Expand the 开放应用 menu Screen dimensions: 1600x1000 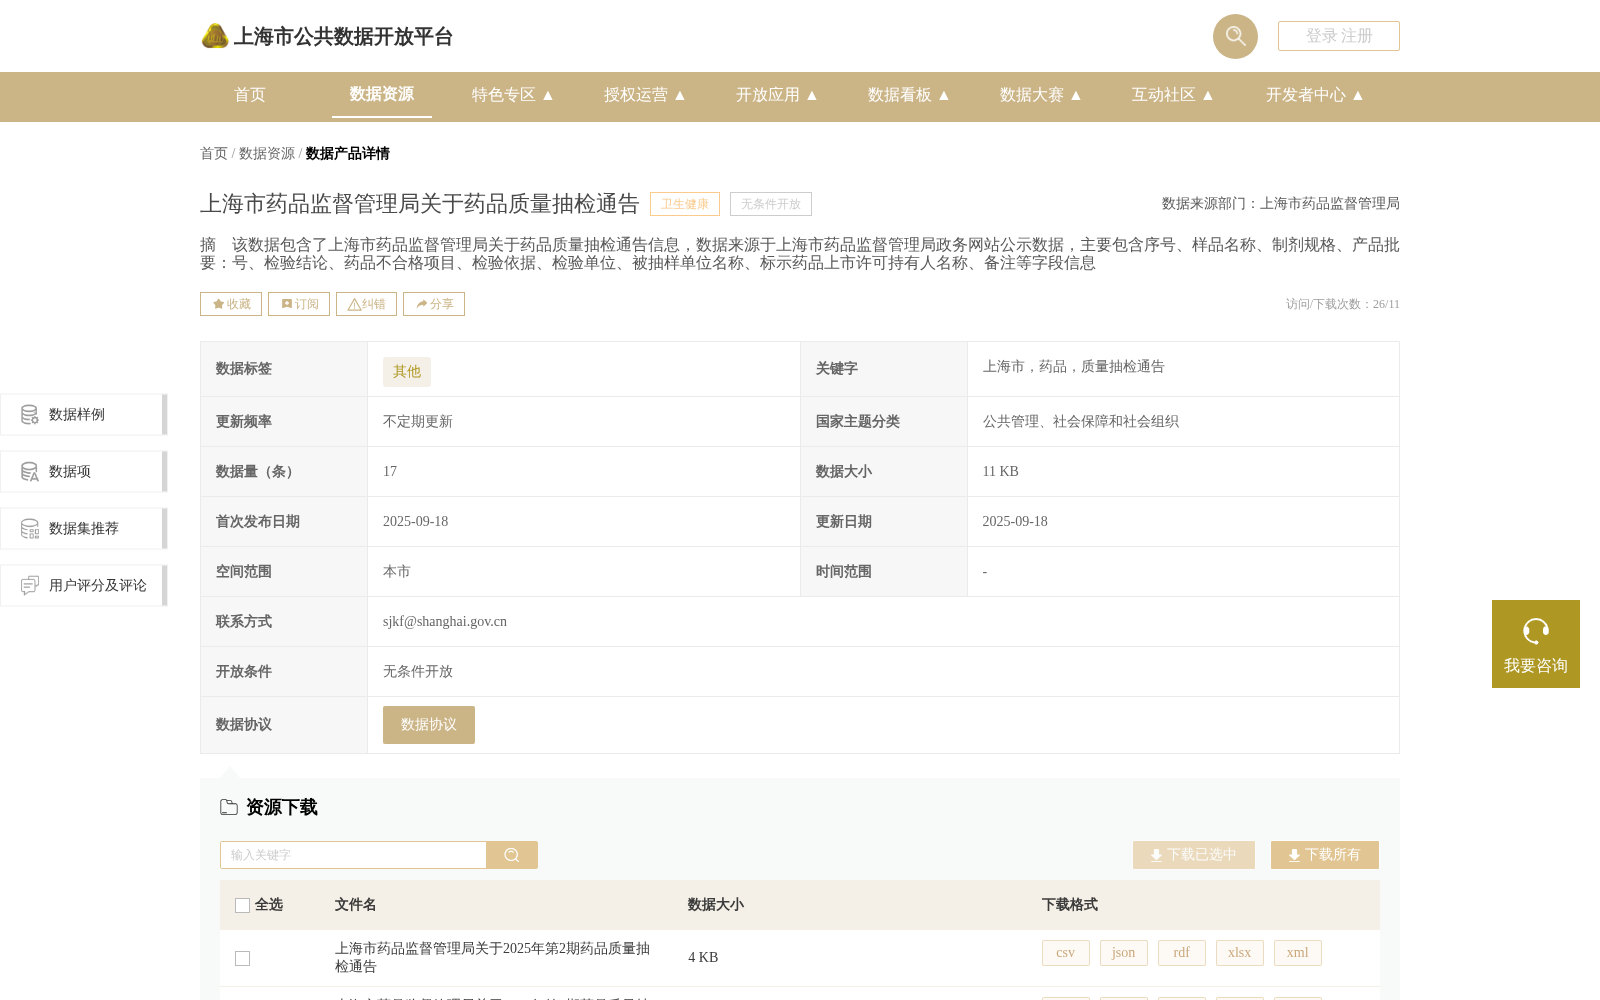[x=777, y=95]
